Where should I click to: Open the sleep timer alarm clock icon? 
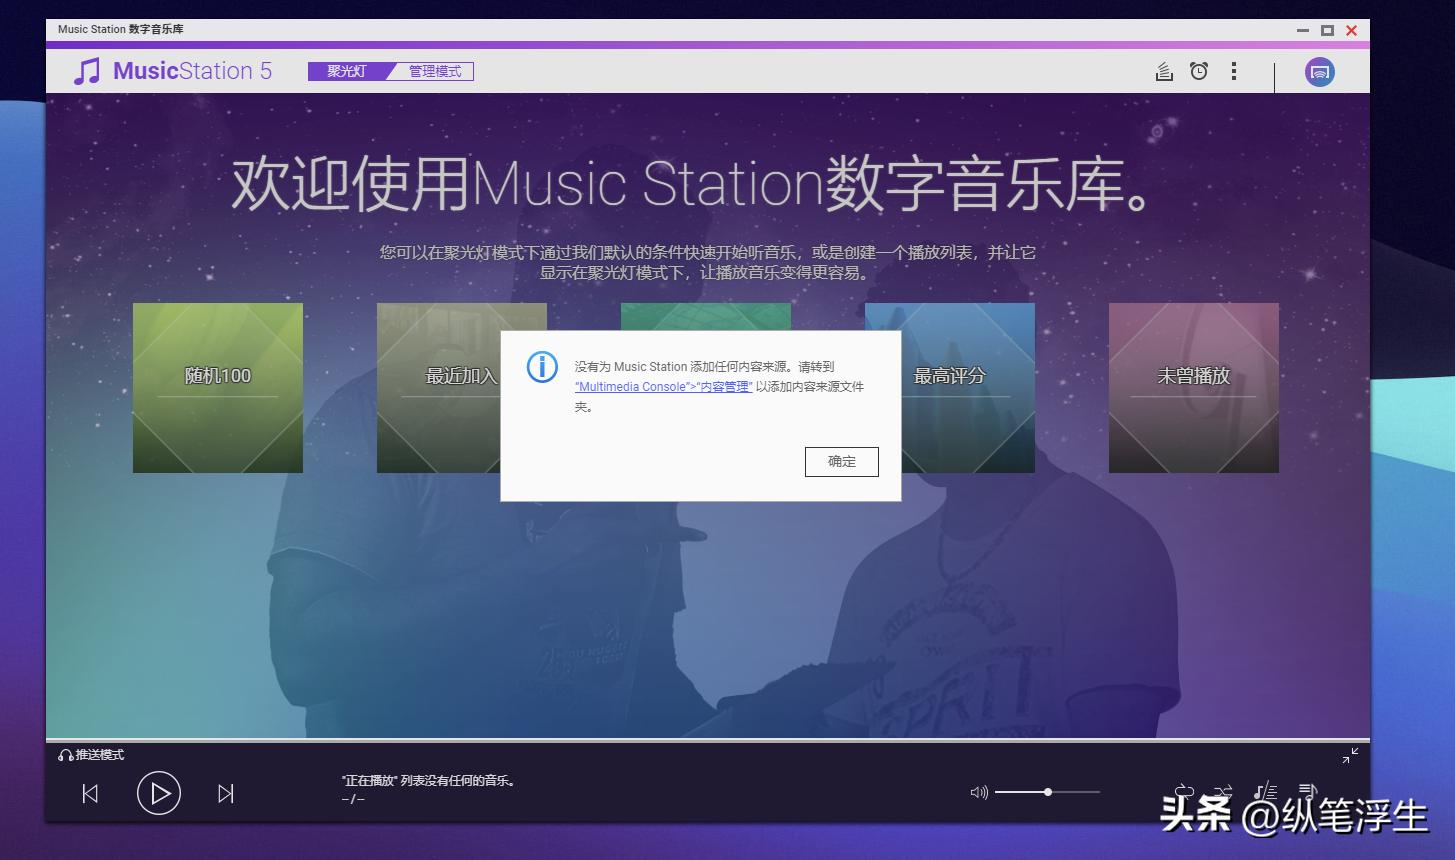click(x=1199, y=71)
